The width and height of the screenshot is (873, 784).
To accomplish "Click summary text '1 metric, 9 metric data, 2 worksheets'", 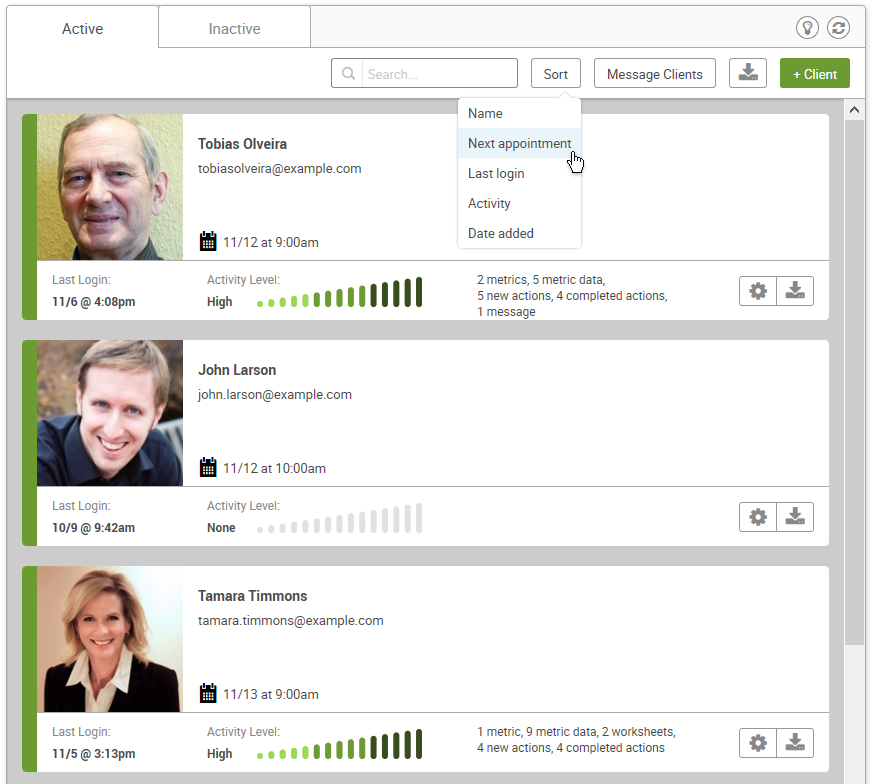I will [x=576, y=732].
